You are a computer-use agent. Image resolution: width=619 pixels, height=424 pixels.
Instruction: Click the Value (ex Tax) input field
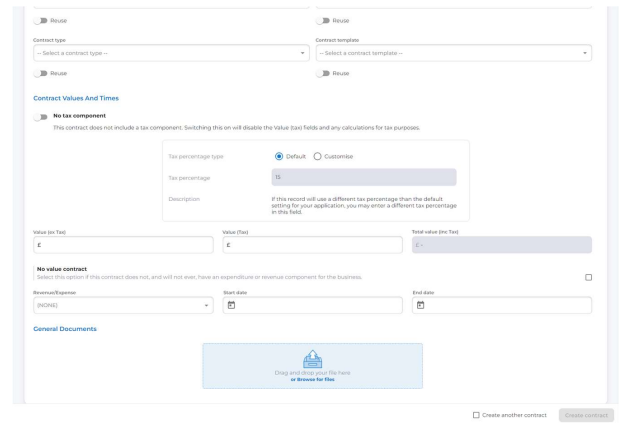123,245
